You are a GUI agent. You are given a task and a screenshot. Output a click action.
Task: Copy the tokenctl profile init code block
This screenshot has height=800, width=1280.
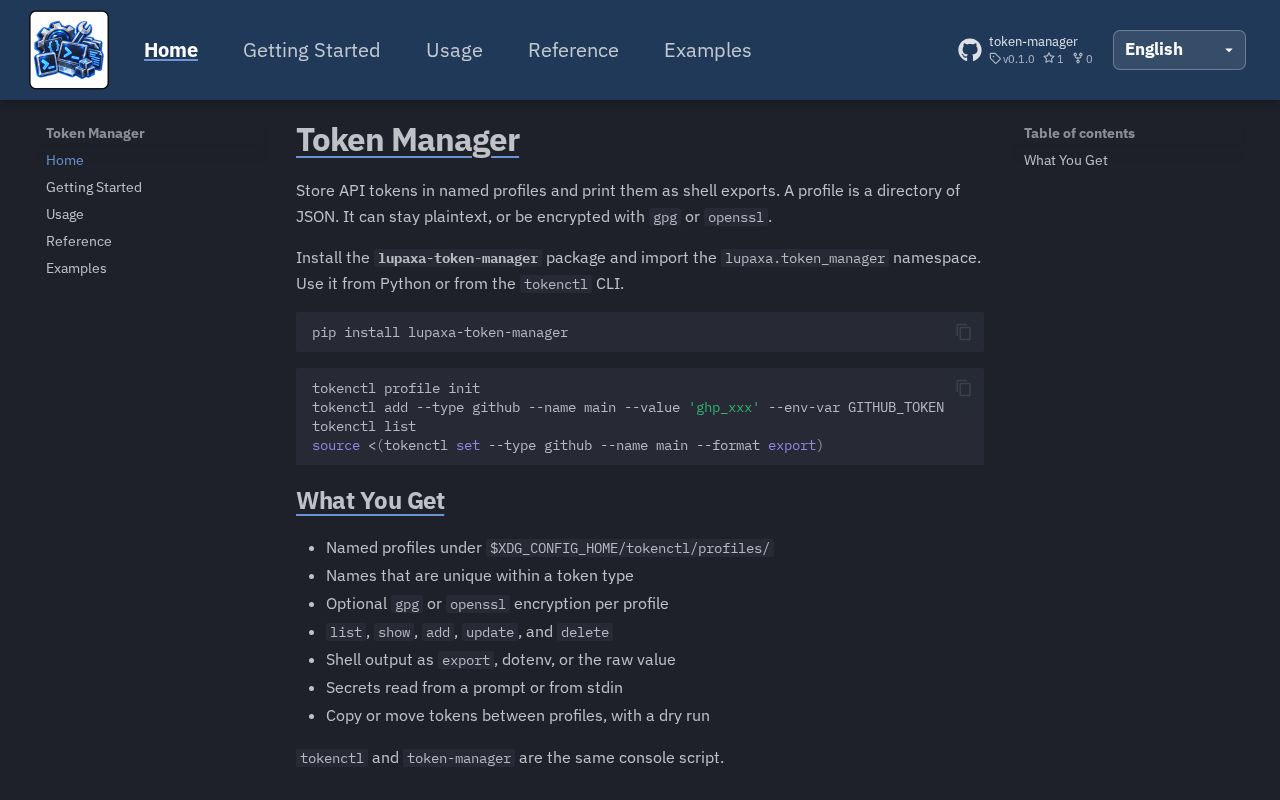click(x=963, y=388)
